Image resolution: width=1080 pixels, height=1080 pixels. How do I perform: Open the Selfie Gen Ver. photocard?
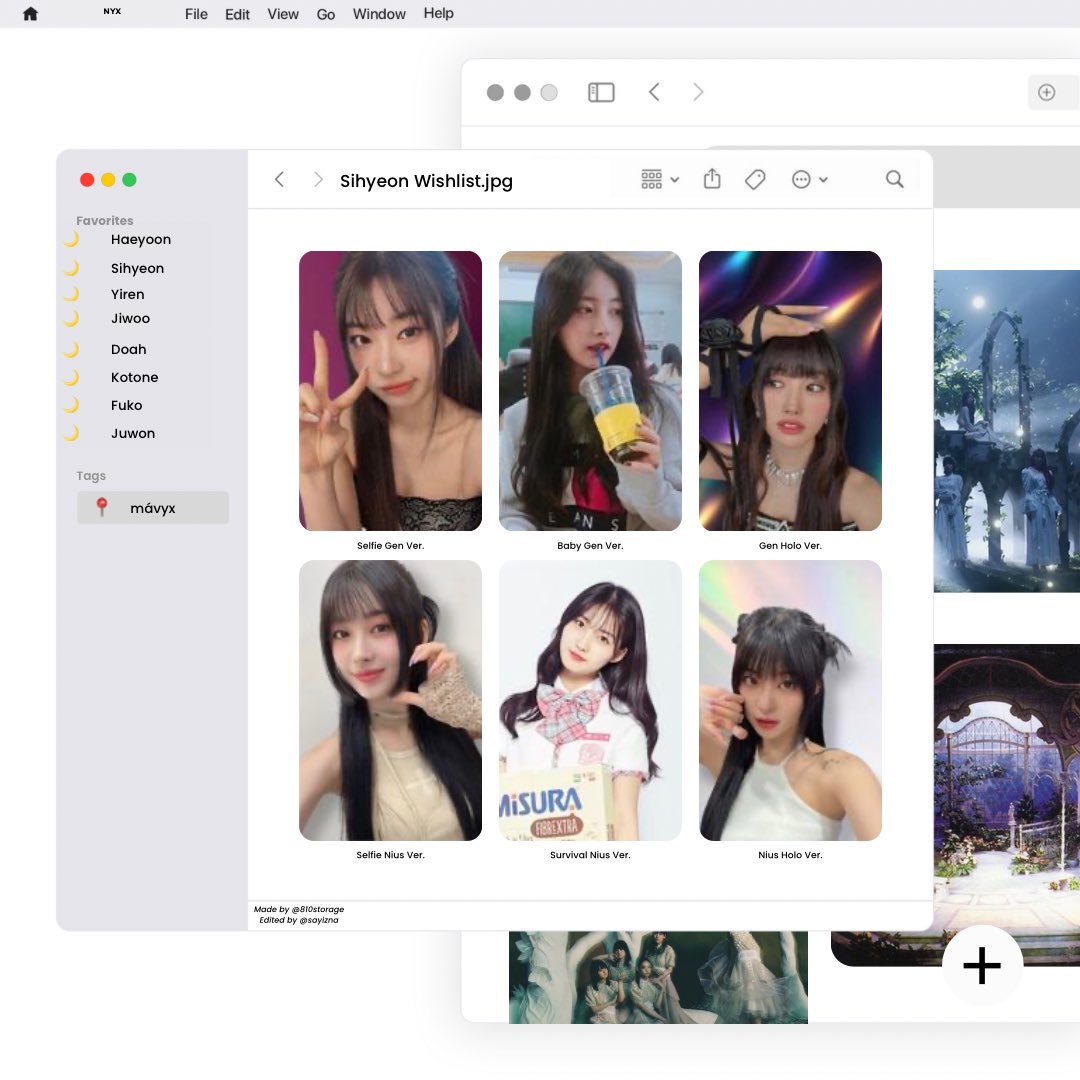pos(391,391)
